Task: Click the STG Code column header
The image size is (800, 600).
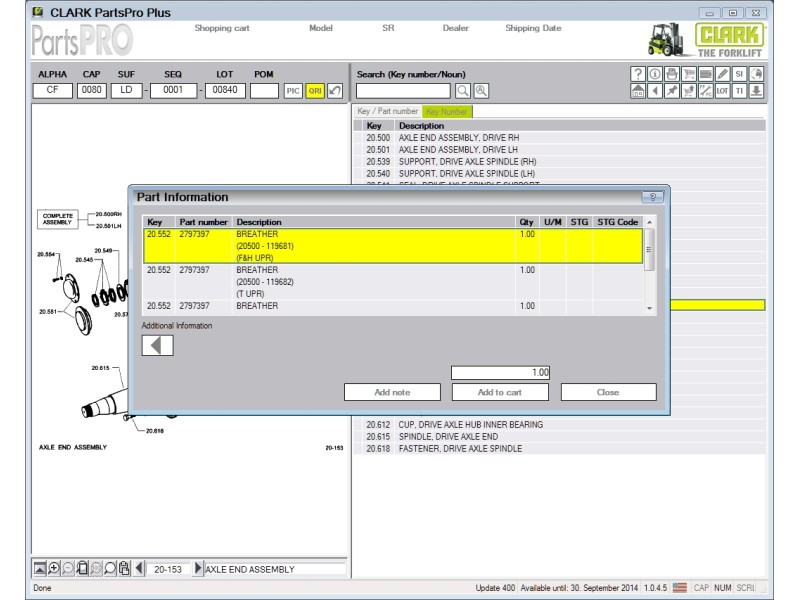Action: click(x=617, y=222)
